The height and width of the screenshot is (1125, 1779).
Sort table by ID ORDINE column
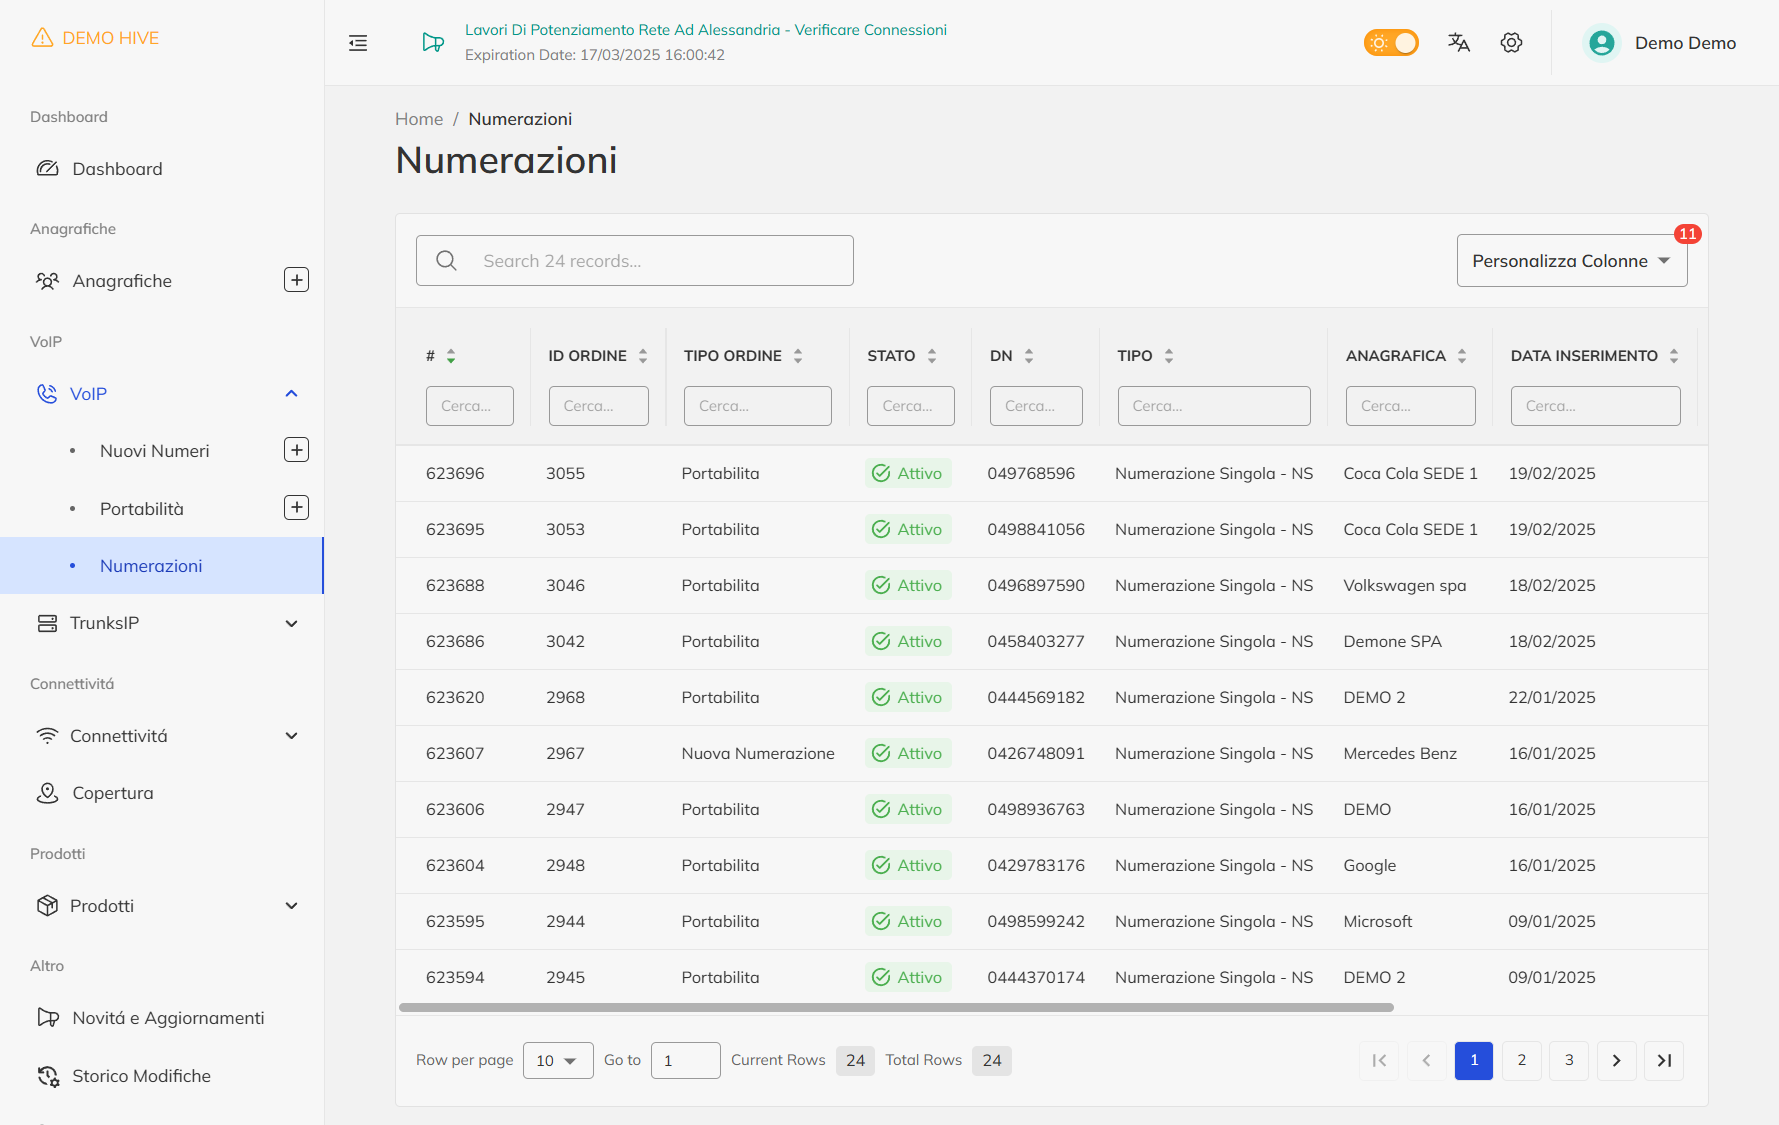pyautogui.click(x=643, y=356)
